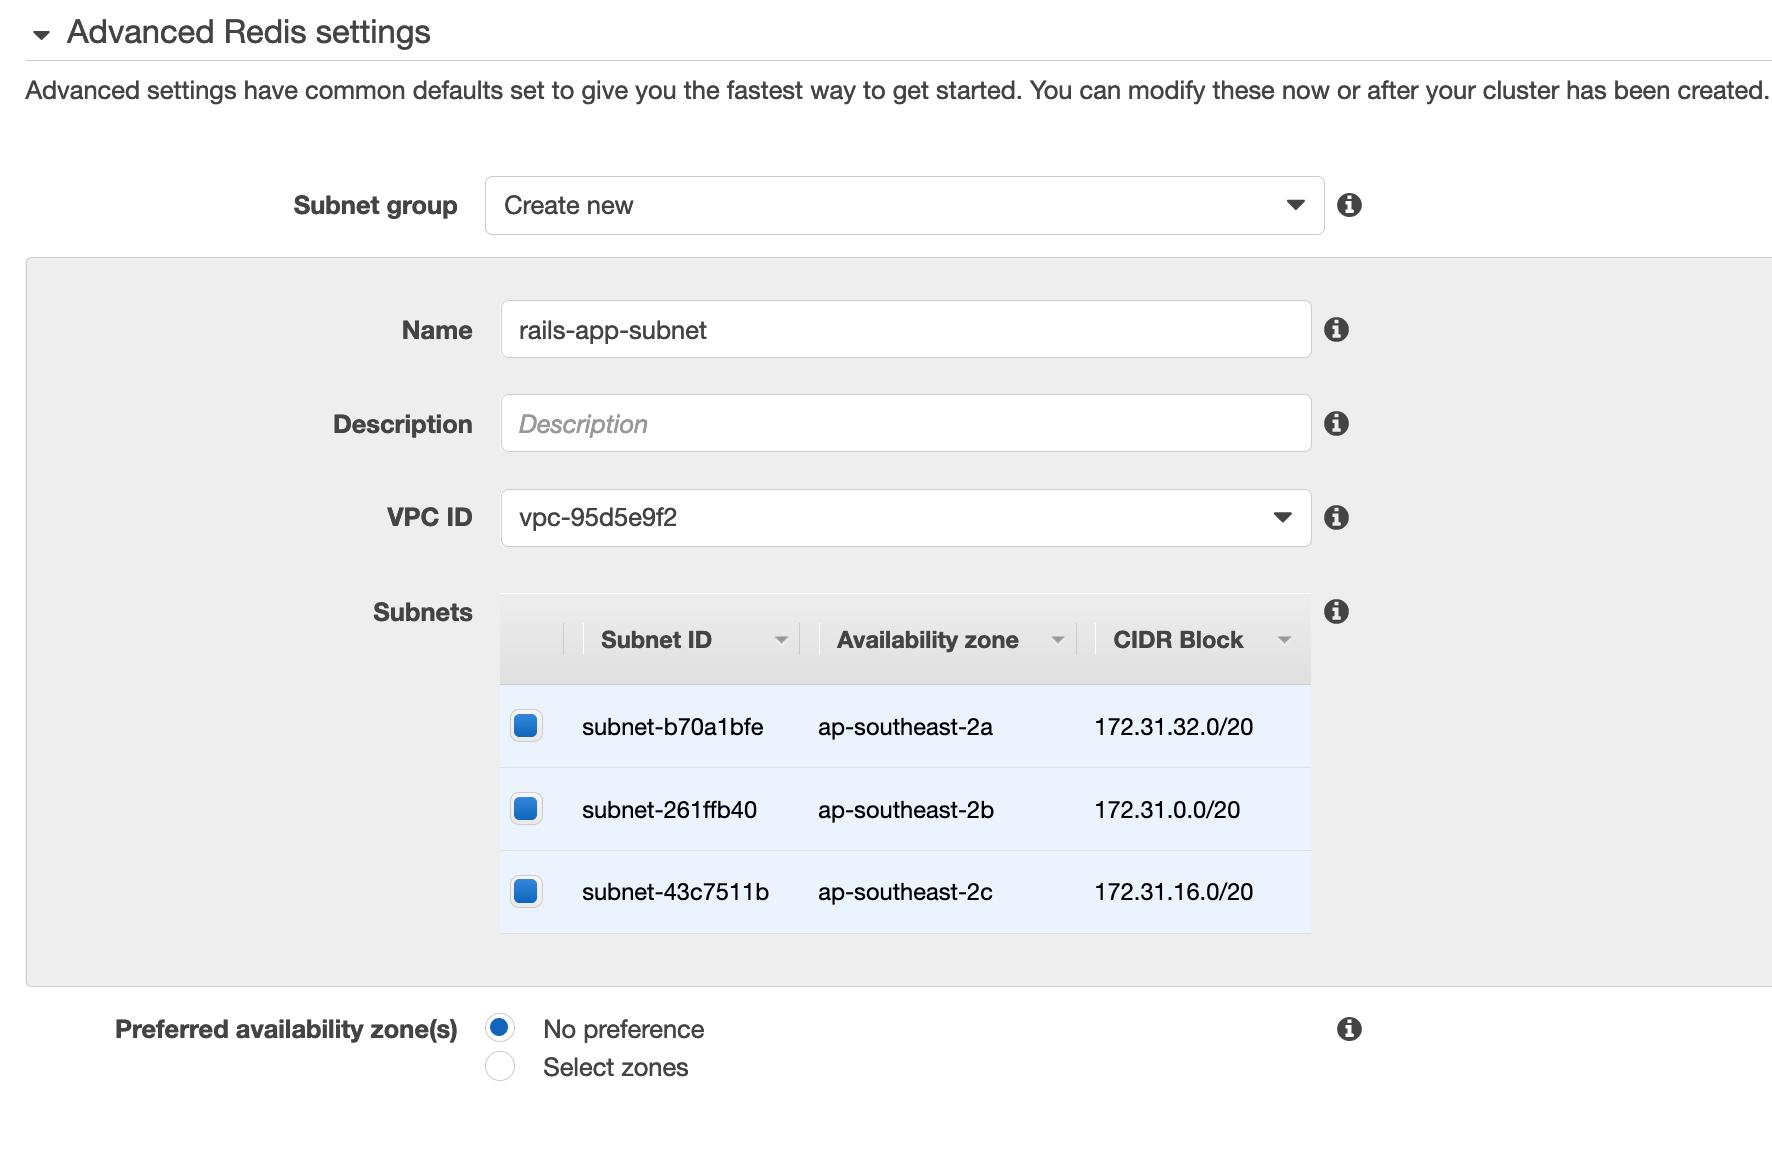Click the Preferred availability zone(s) info icon
This screenshot has width=1772, height=1150.
(x=1349, y=1028)
